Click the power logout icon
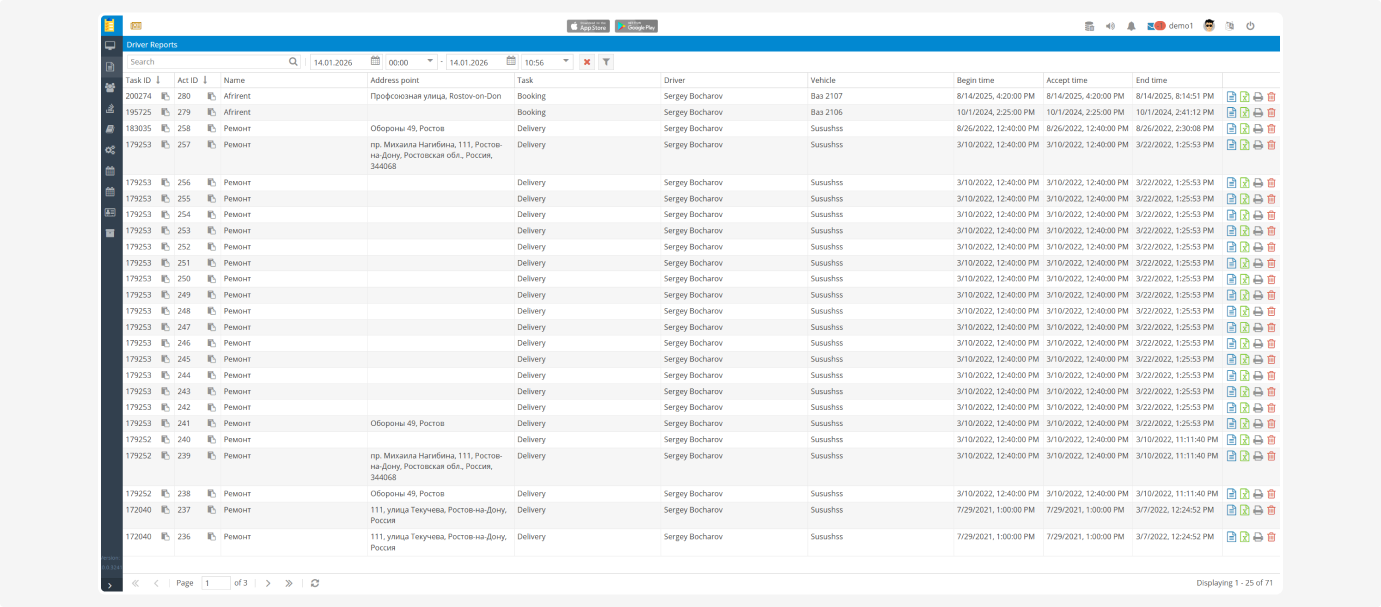Image resolution: width=1381 pixels, height=607 pixels. [1250, 26]
